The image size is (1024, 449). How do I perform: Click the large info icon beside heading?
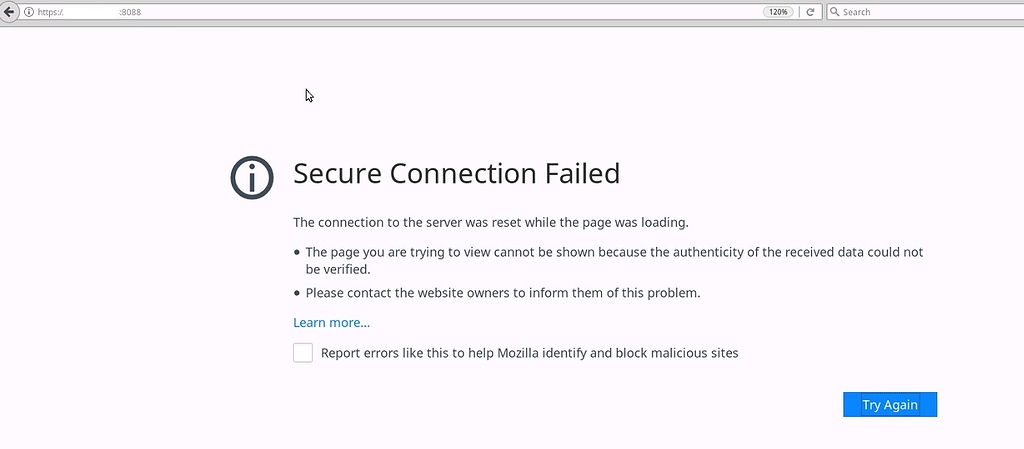click(251, 178)
